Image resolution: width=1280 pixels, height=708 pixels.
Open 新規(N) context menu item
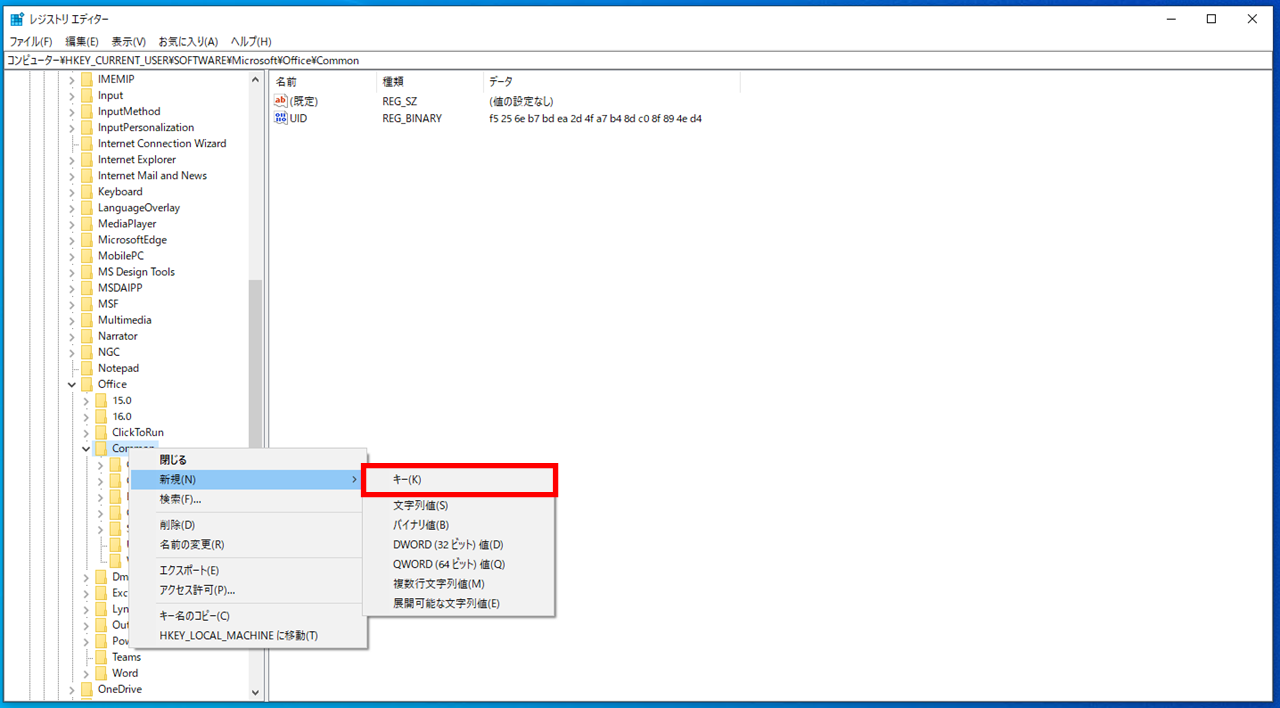(x=248, y=480)
